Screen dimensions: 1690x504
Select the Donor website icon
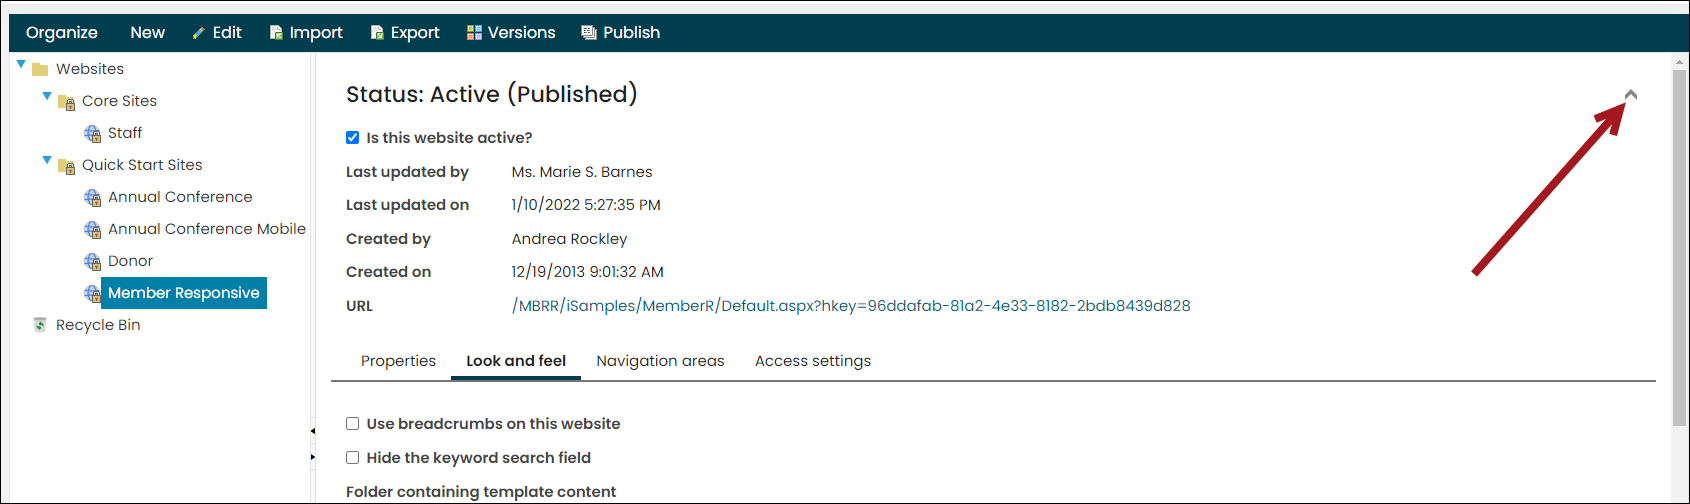point(93,261)
